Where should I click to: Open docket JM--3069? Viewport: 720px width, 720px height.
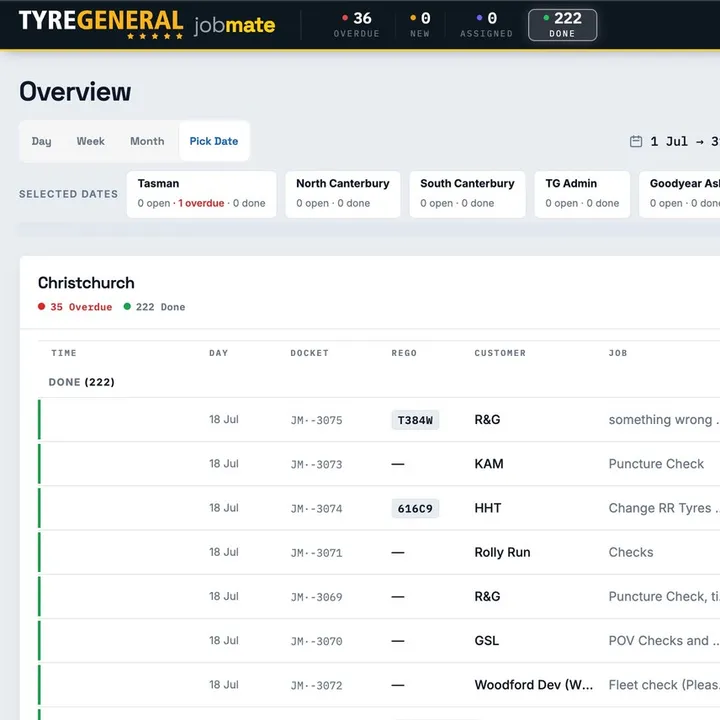coord(316,597)
